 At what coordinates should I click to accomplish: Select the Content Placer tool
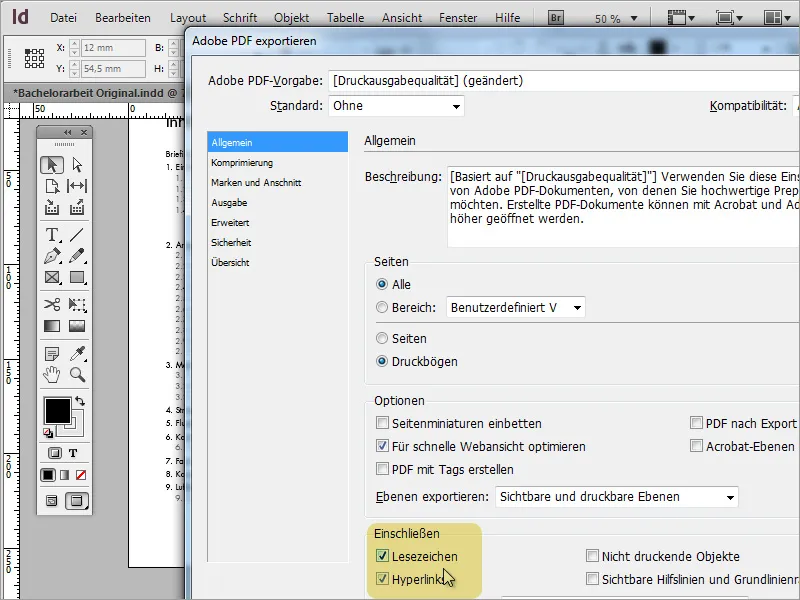tap(77, 207)
